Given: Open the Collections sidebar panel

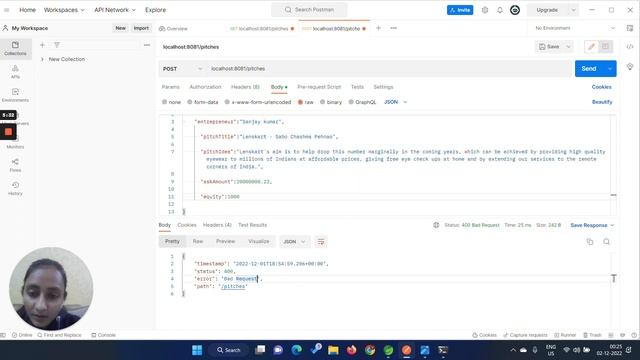Looking at the screenshot, I should coord(16,48).
